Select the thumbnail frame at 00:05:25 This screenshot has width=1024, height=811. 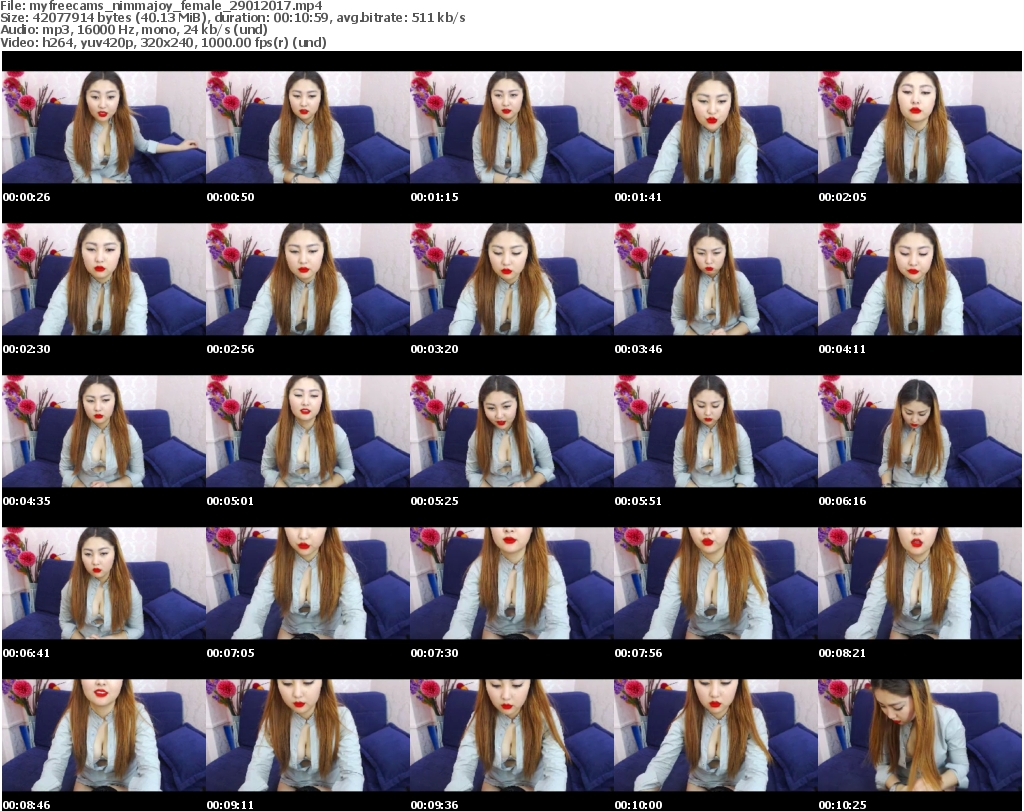[x=511, y=432]
